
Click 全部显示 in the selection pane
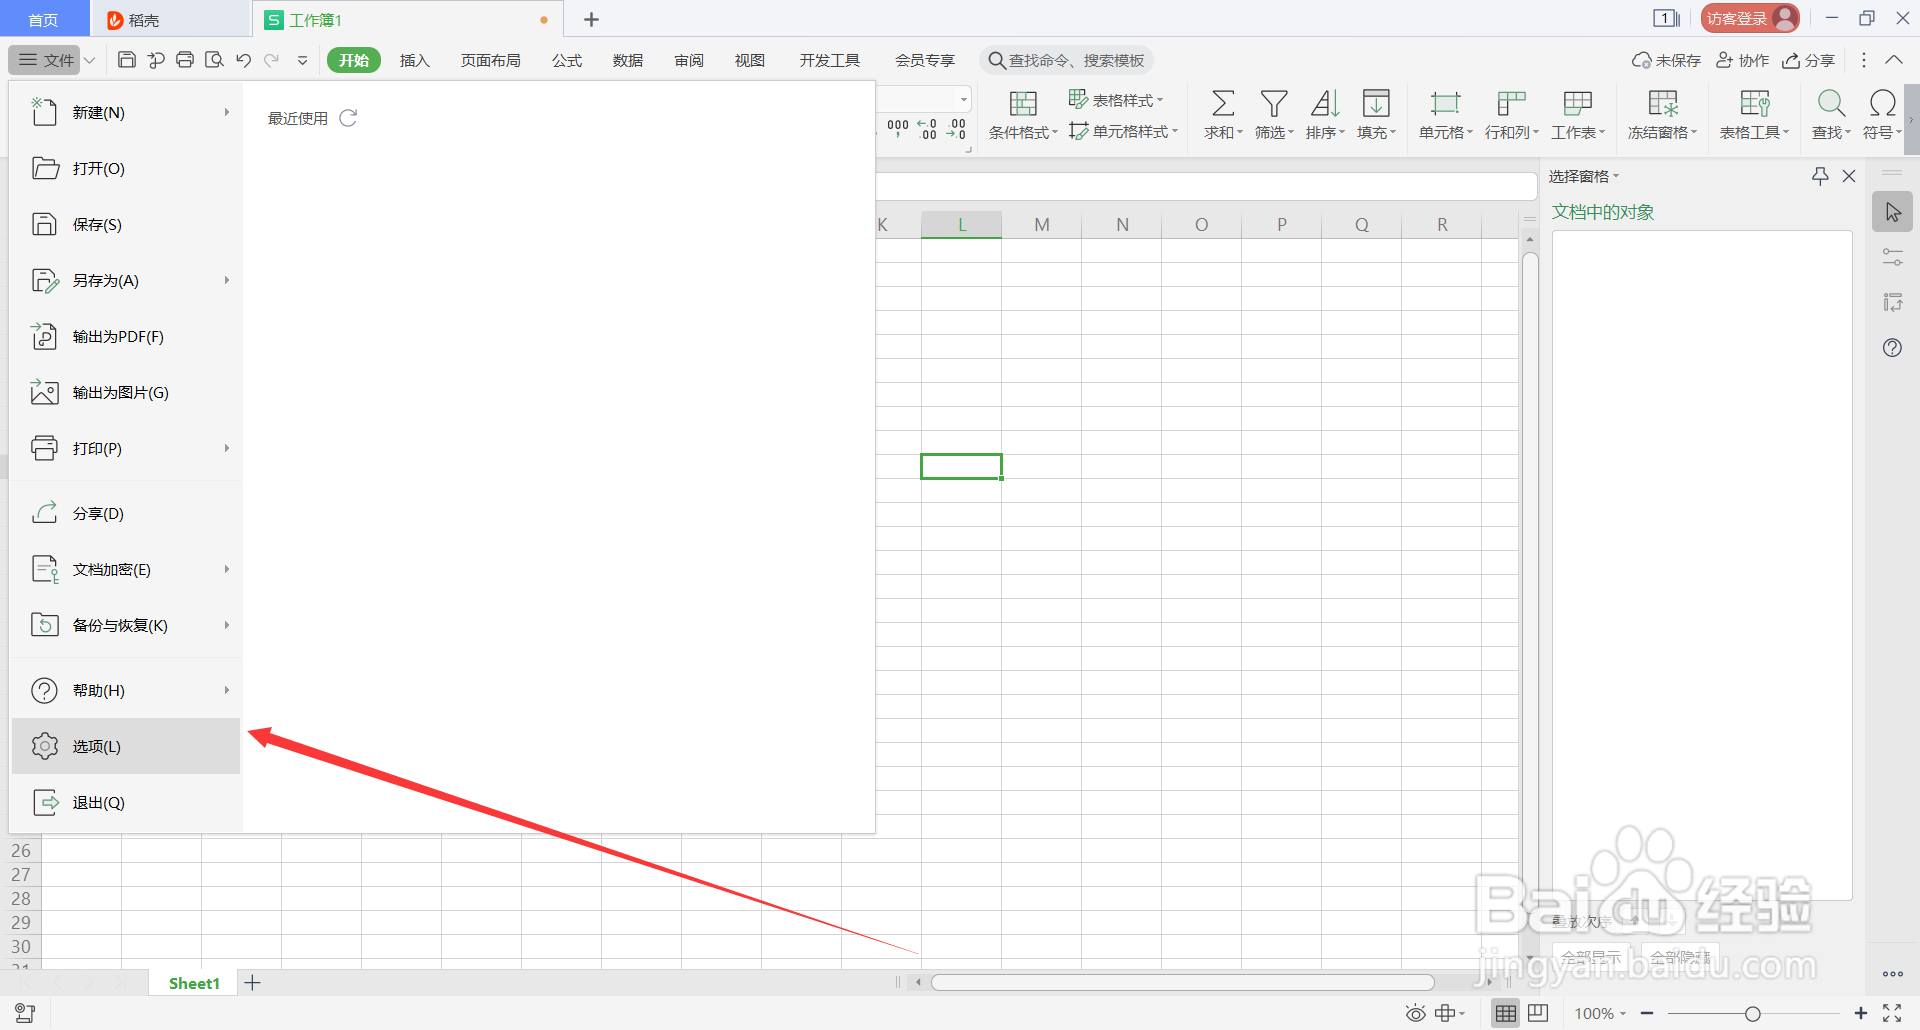point(1590,956)
